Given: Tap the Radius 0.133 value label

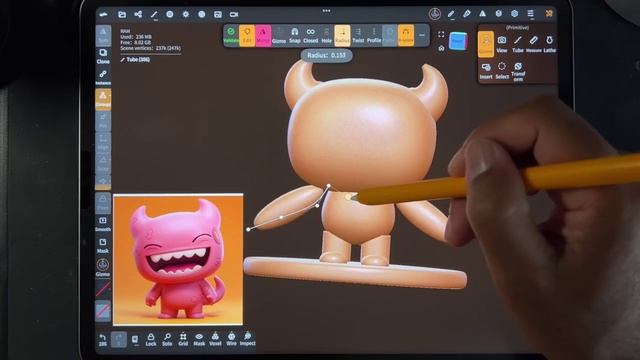Looking at the screenshot, I should tap(327, 55).
